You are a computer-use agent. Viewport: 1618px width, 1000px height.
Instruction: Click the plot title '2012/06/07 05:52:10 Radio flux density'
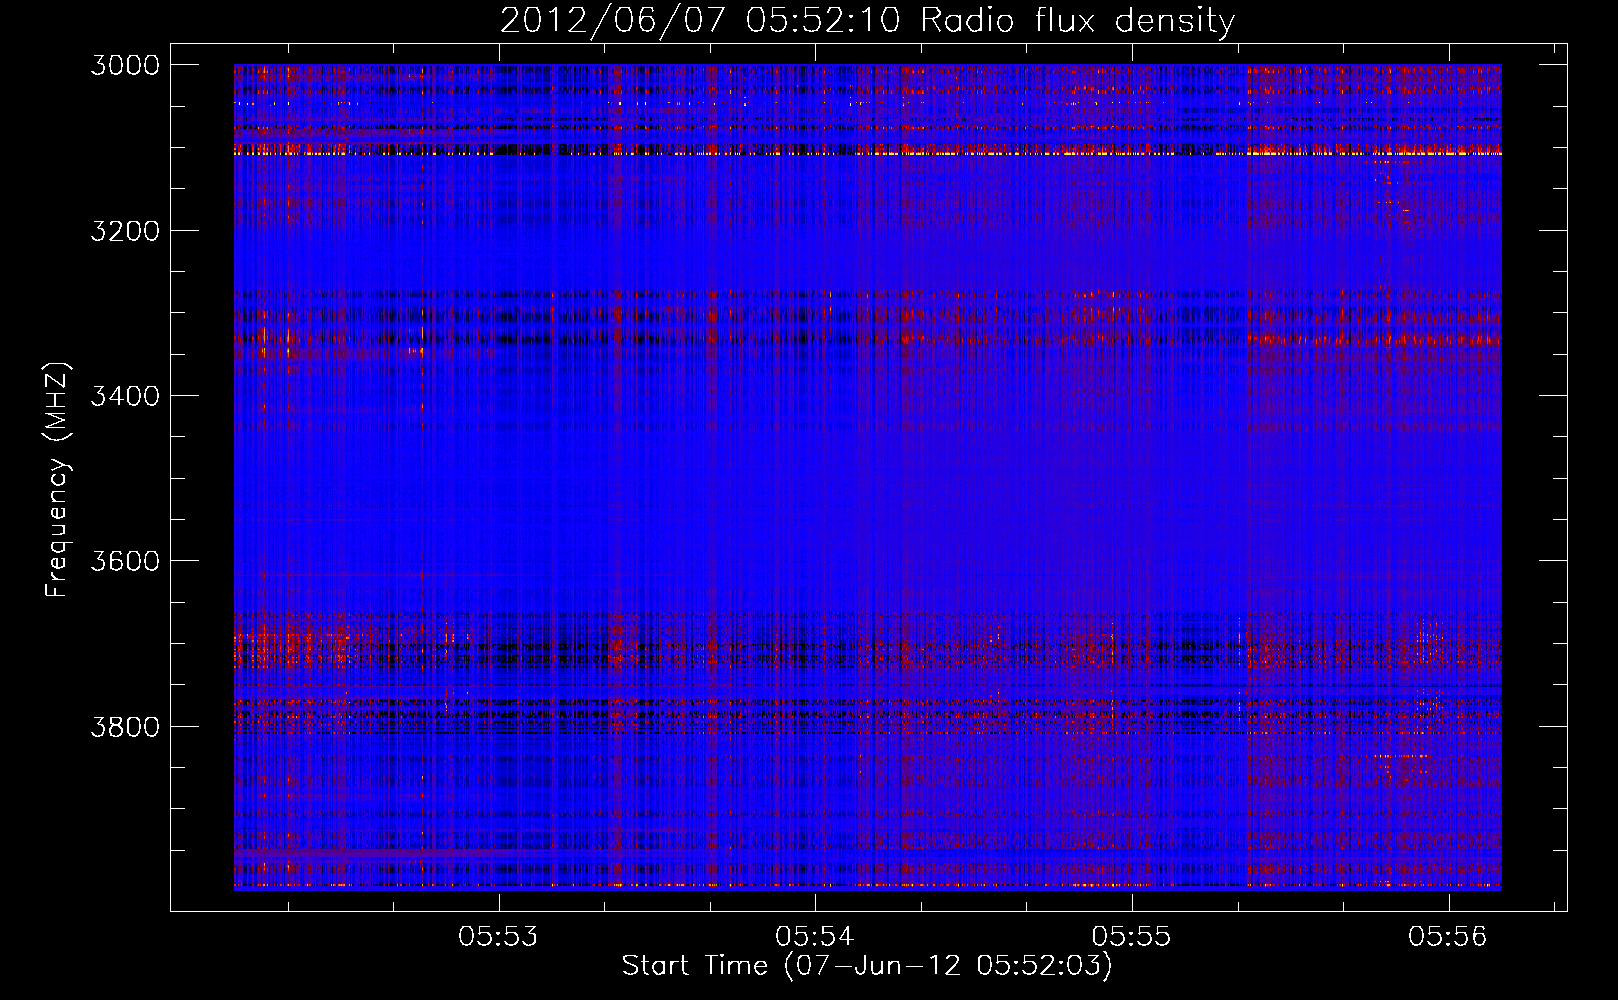click(867, 21)
